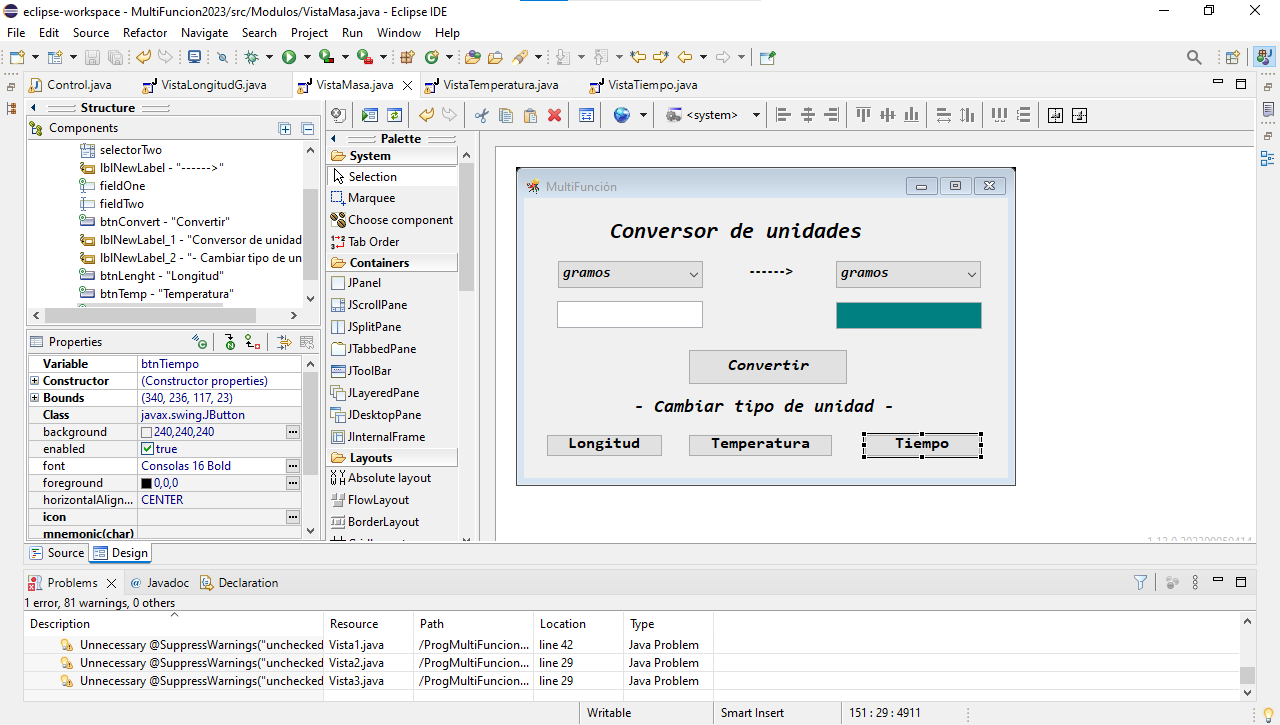Click the Center horizontally in window icon
1280x725 pixels.
coord(1055,115)
